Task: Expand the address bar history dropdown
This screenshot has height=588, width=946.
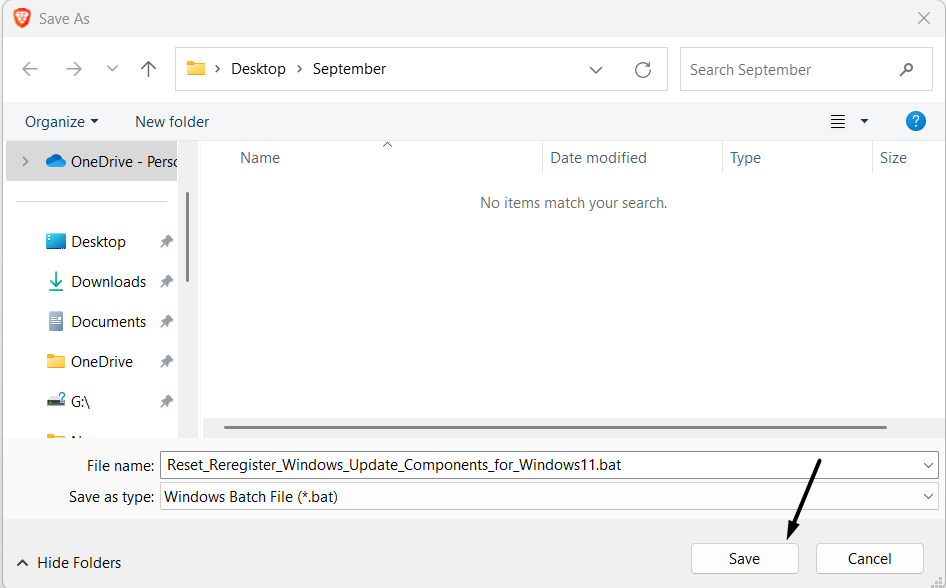Action: [596, 70]
